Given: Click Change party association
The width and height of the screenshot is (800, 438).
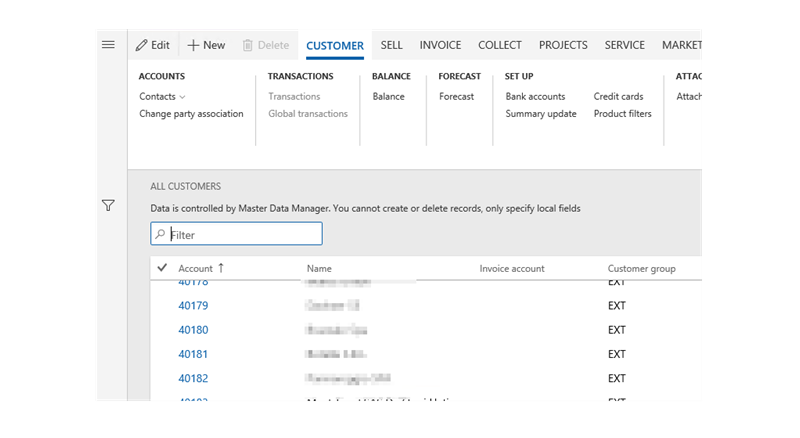Looking at the screenshot, I should click(x=191, y=114).
